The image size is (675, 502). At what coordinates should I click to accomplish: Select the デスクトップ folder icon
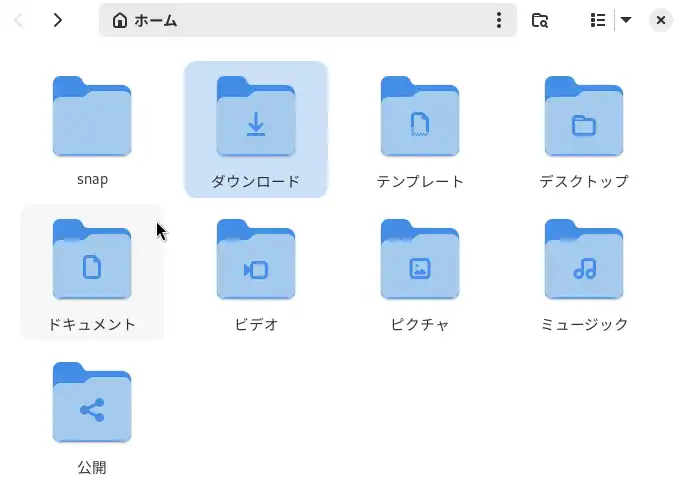[x=584, y=116]
